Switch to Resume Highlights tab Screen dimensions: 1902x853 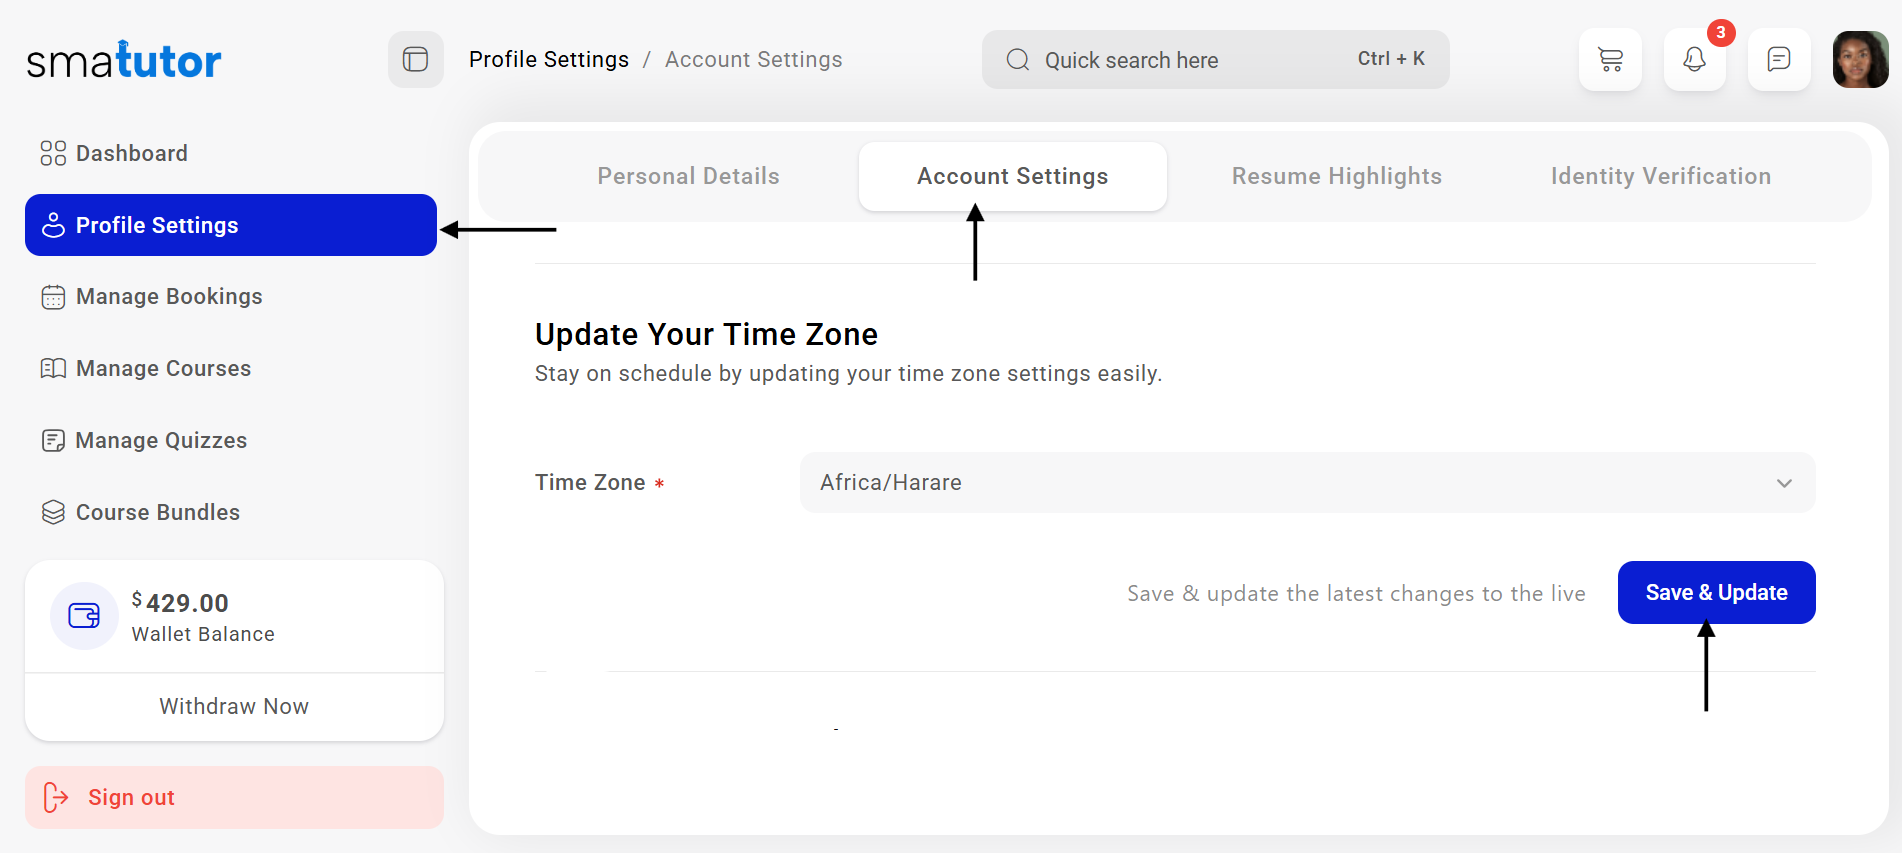pos(1336,176)
